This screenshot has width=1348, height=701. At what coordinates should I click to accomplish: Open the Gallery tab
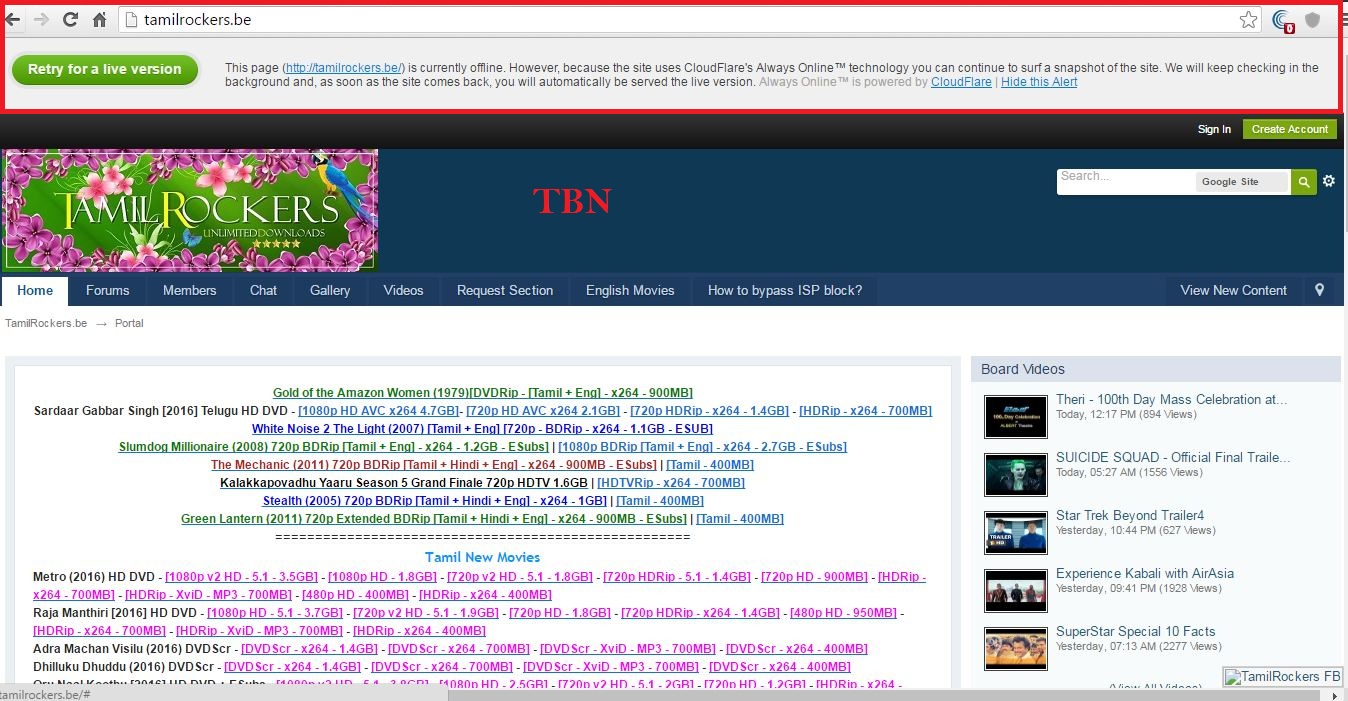pyautogui.click(x=330, y=290)
